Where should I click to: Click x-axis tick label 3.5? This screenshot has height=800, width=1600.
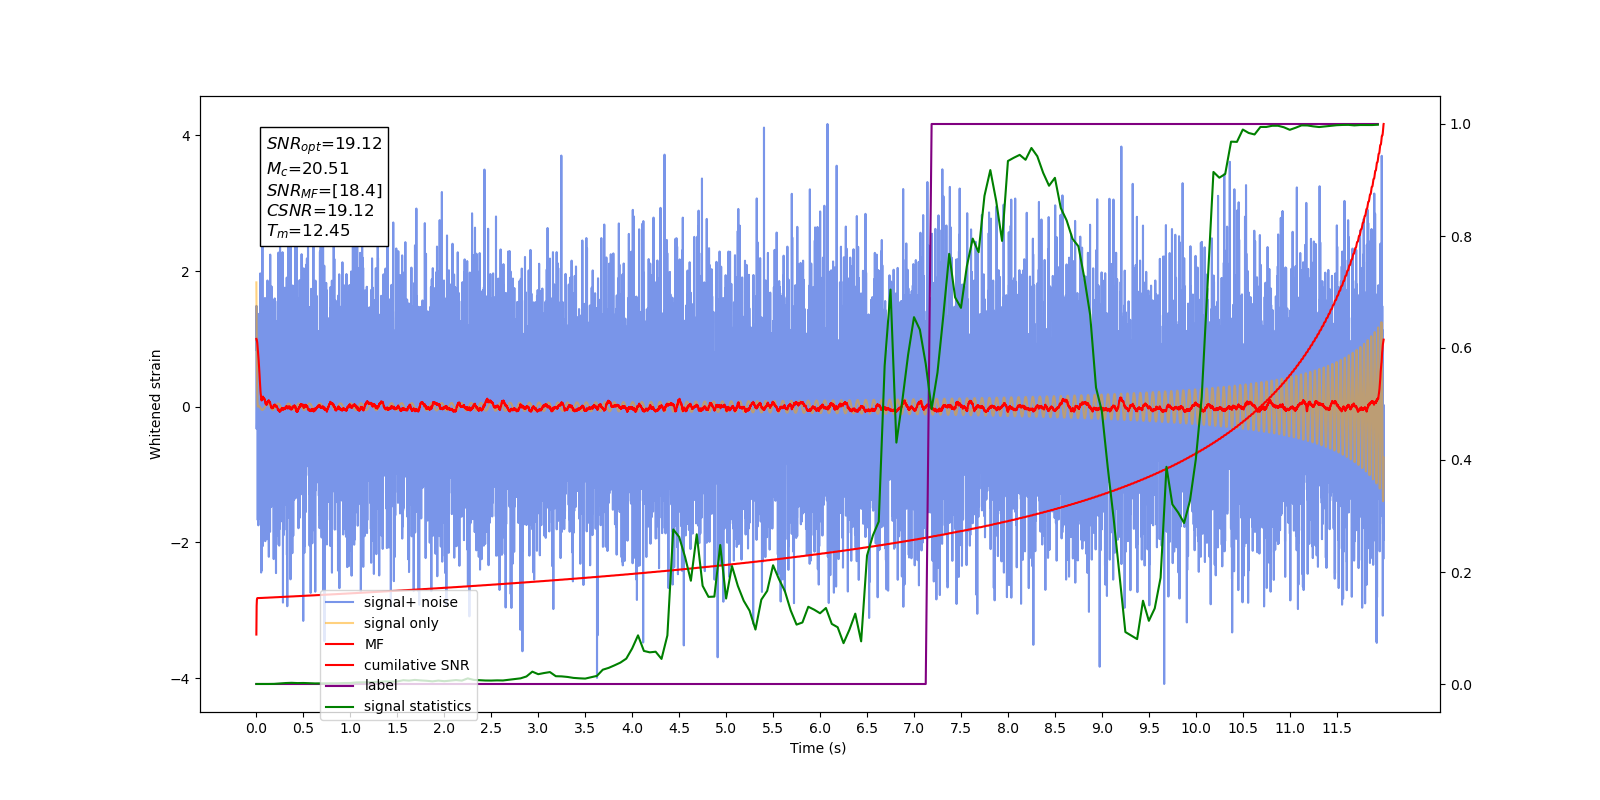(585, 728)
